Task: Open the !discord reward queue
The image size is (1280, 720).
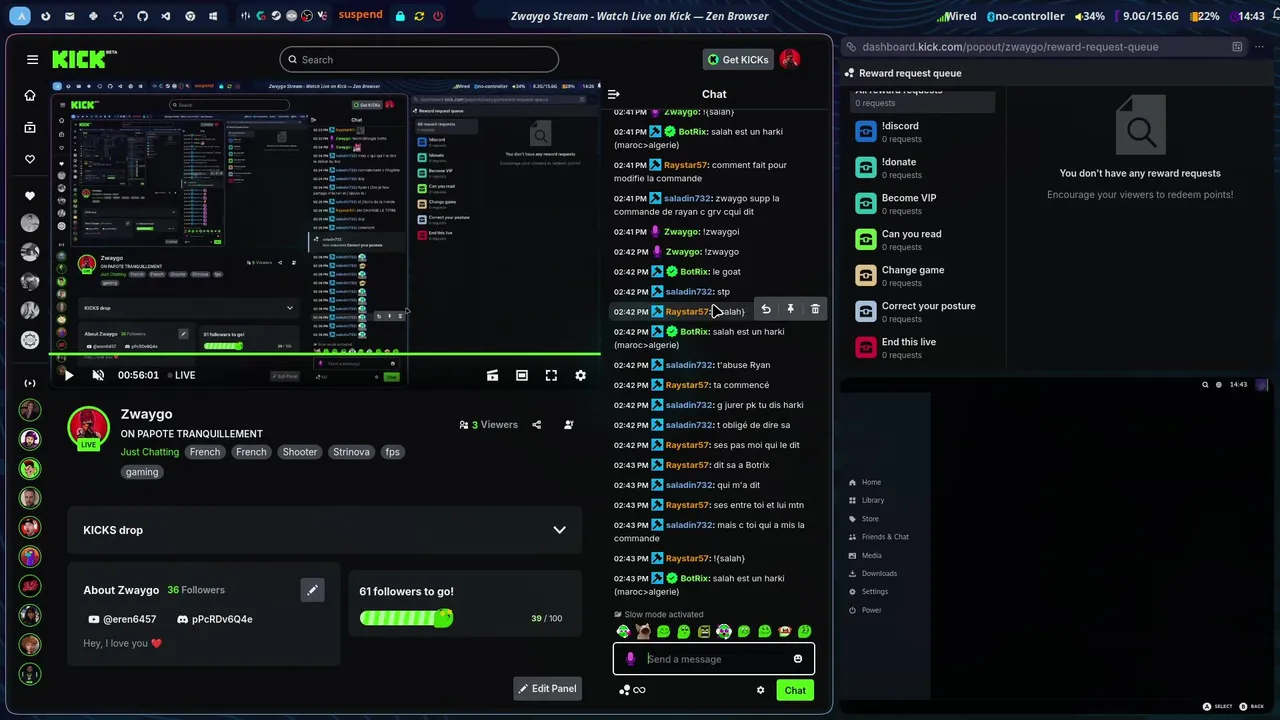Action: coord(925,132)
